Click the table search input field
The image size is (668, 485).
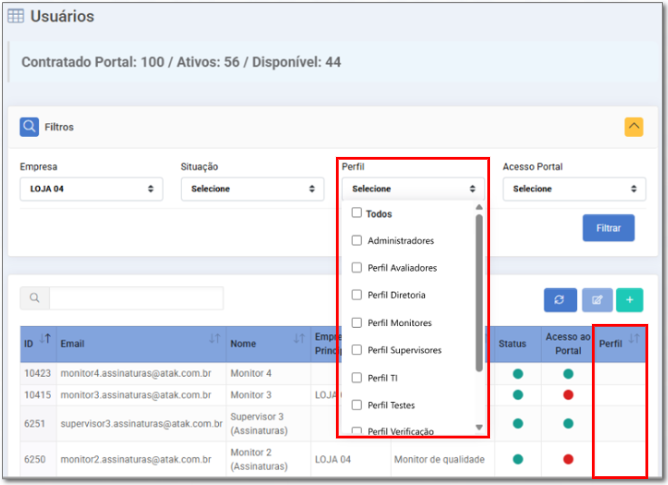(135, 298)
